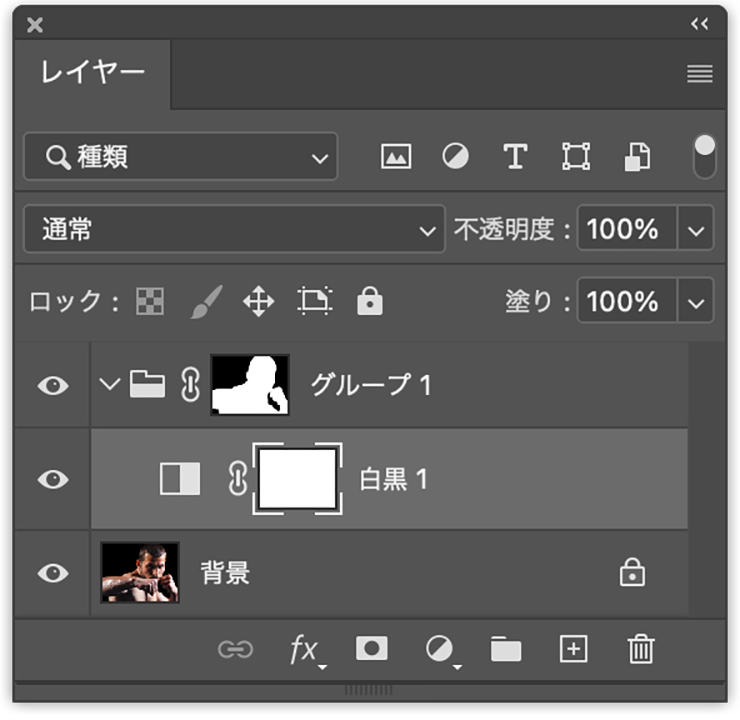Open the 通常 blend mode dropdown

click(234, 230)
